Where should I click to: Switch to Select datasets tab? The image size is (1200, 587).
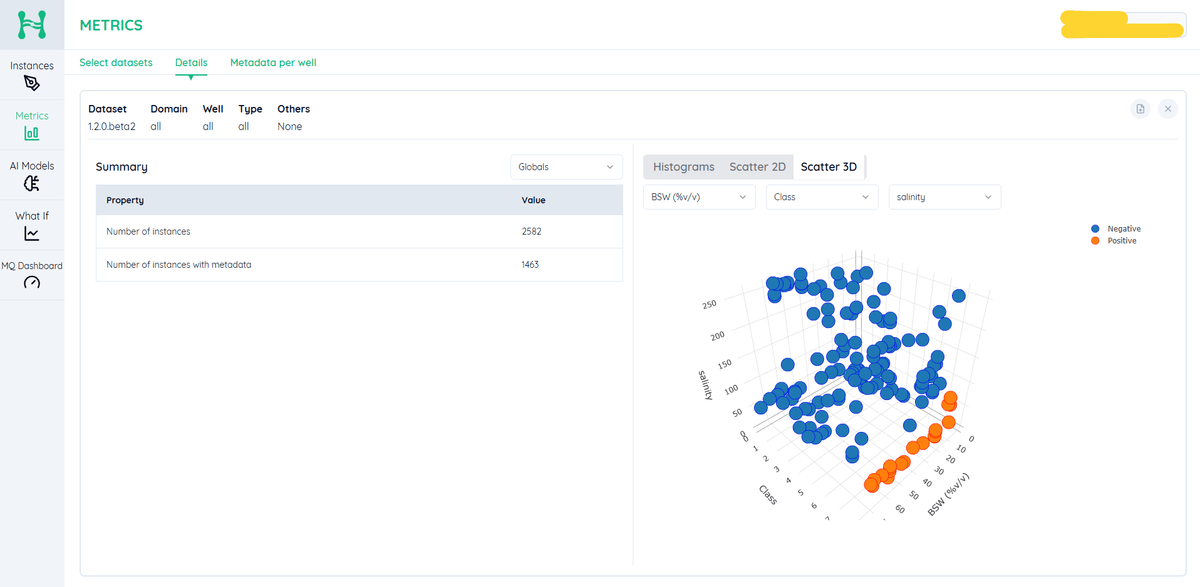116,63
